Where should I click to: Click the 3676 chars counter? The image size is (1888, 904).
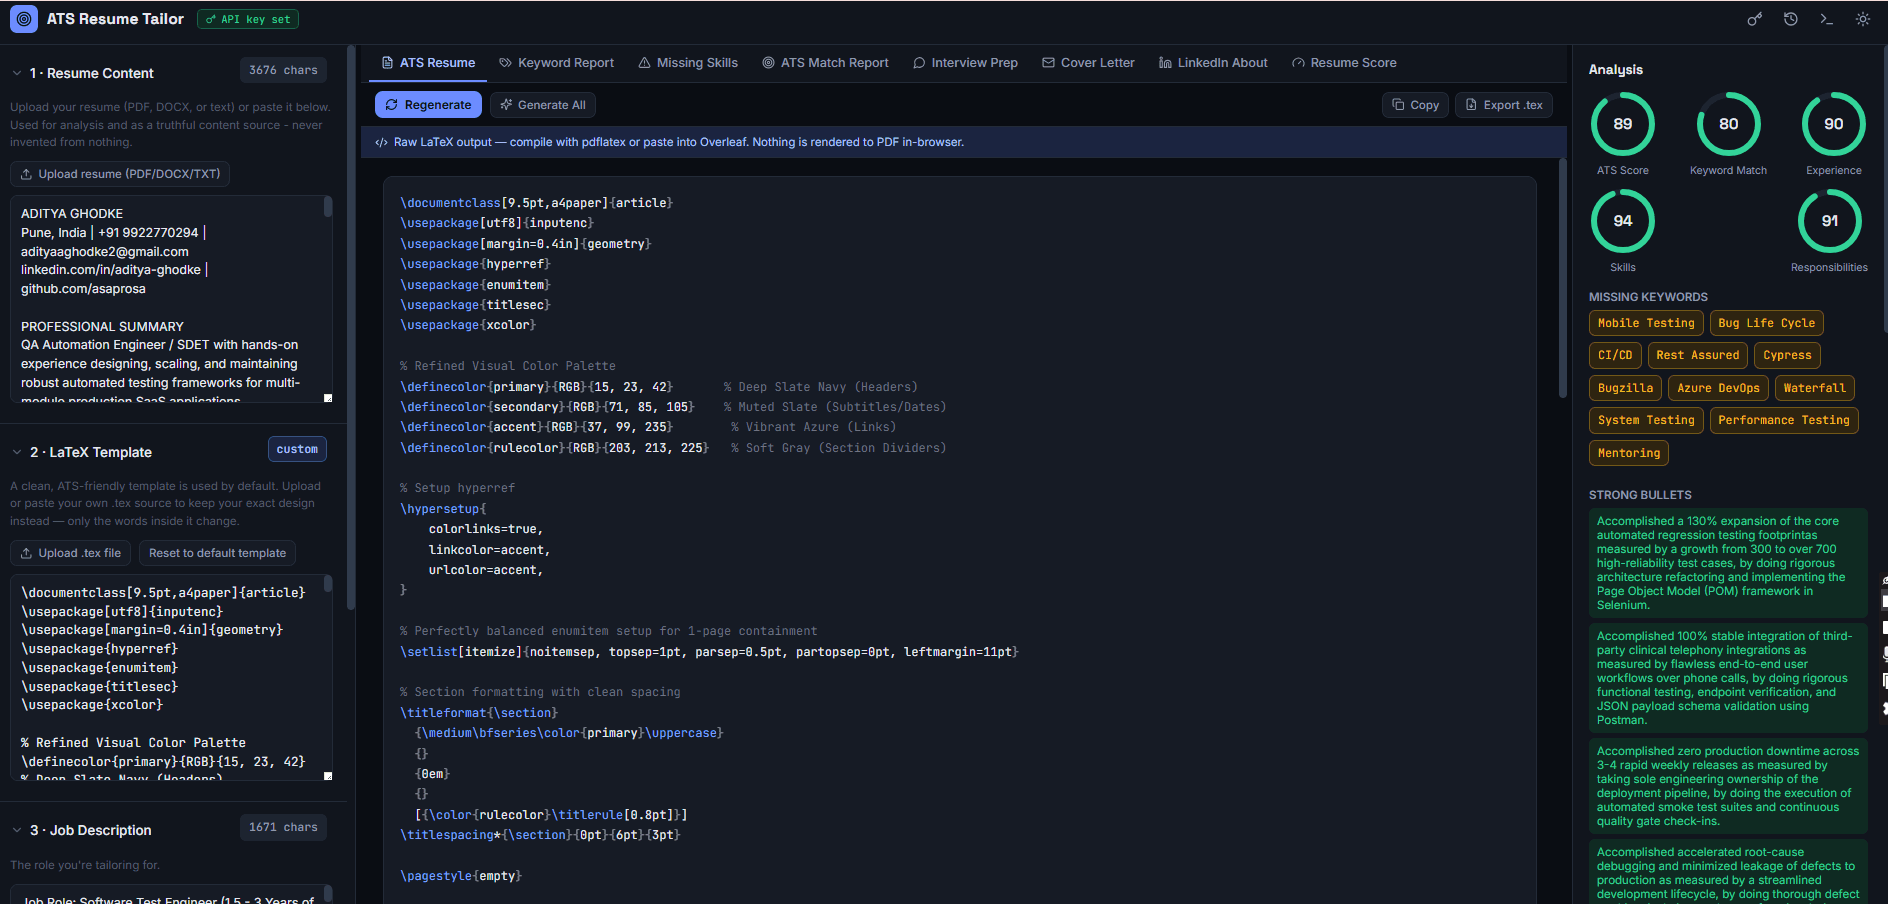[283, 70]
